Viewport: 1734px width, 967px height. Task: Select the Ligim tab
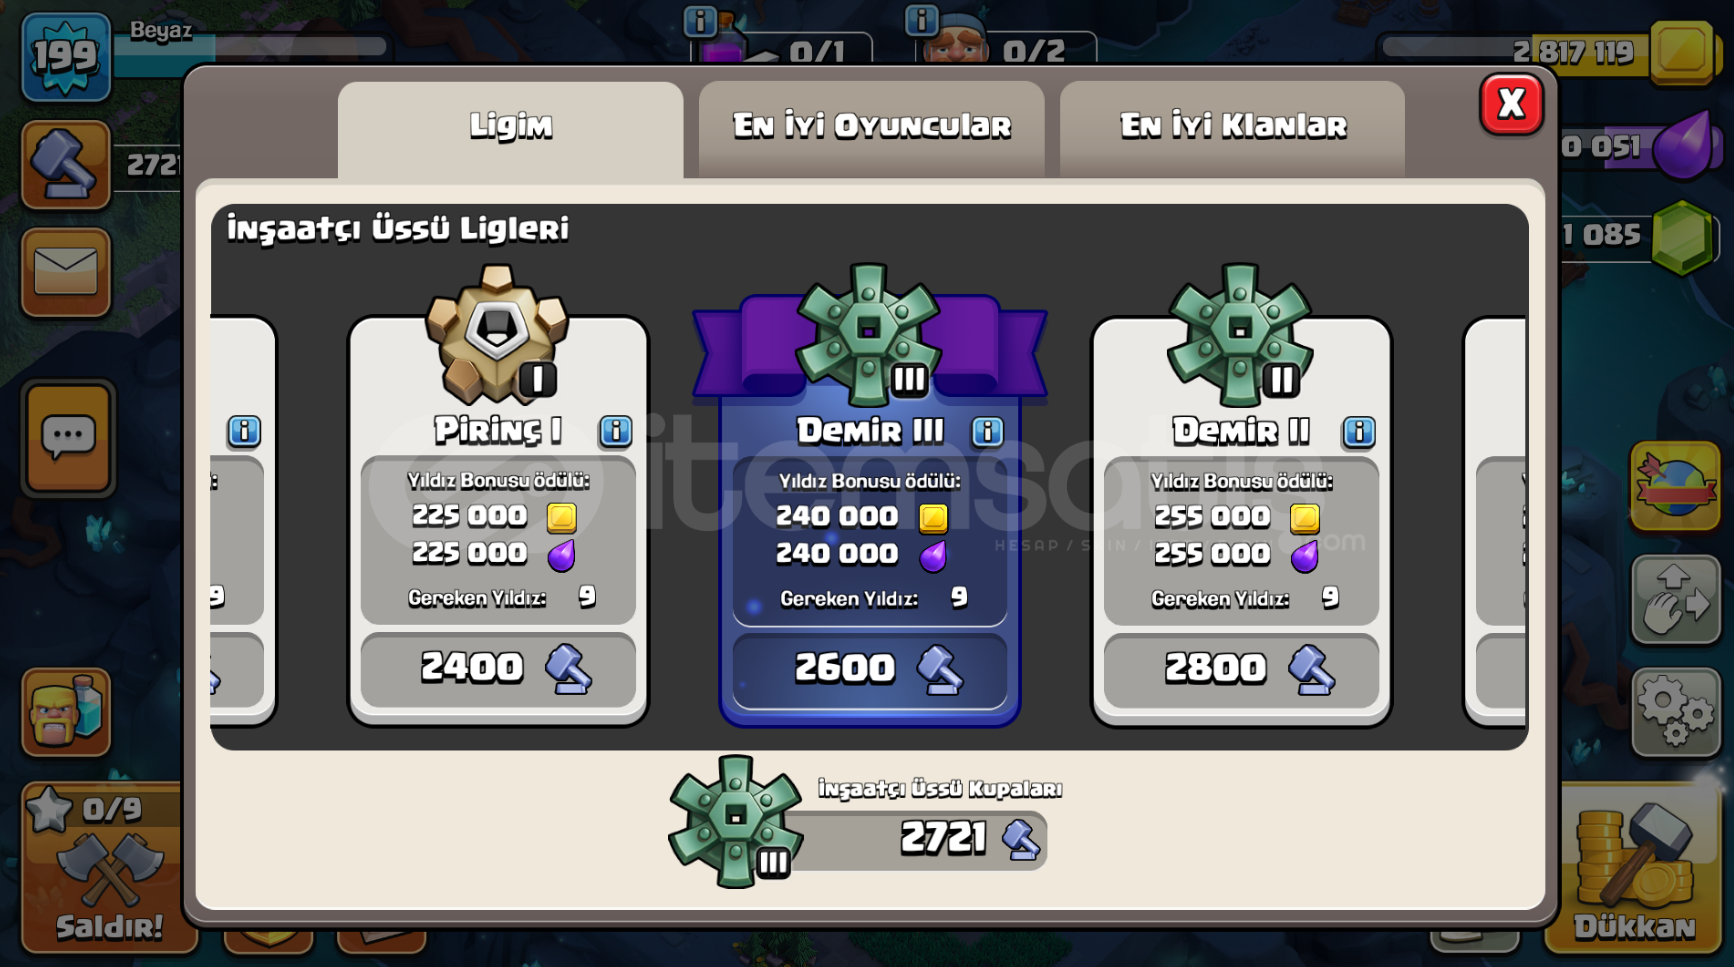(x=511, y=128)
